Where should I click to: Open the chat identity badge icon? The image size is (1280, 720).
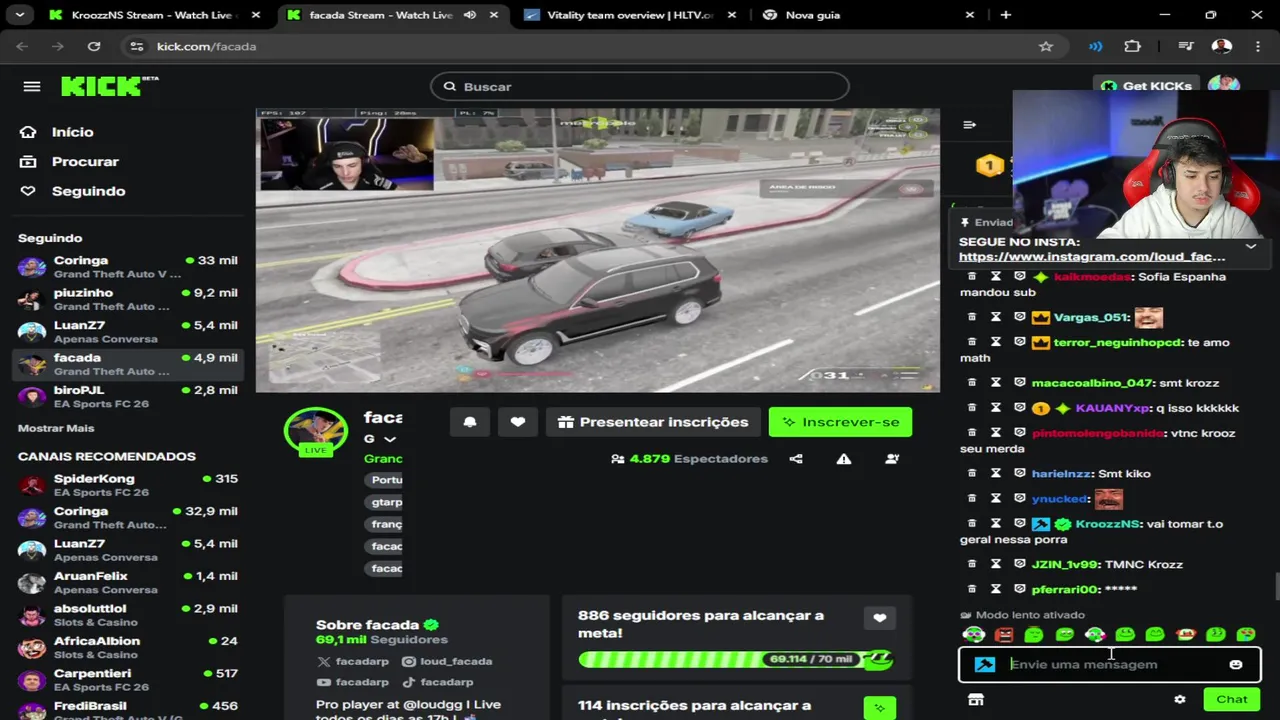[x=985, y=665]
